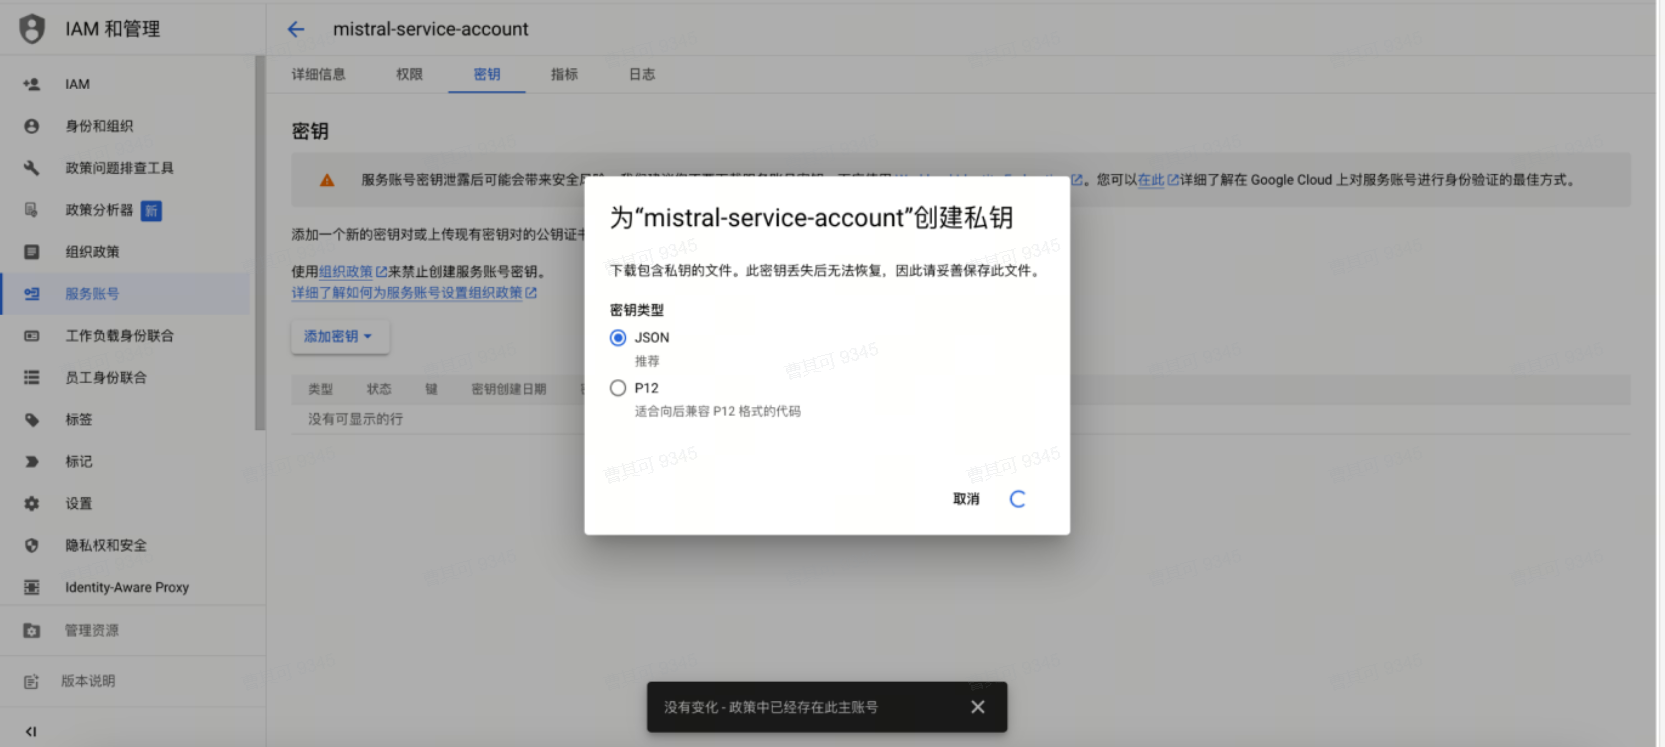Open the 日志 tab

click(x=641, y=74)
